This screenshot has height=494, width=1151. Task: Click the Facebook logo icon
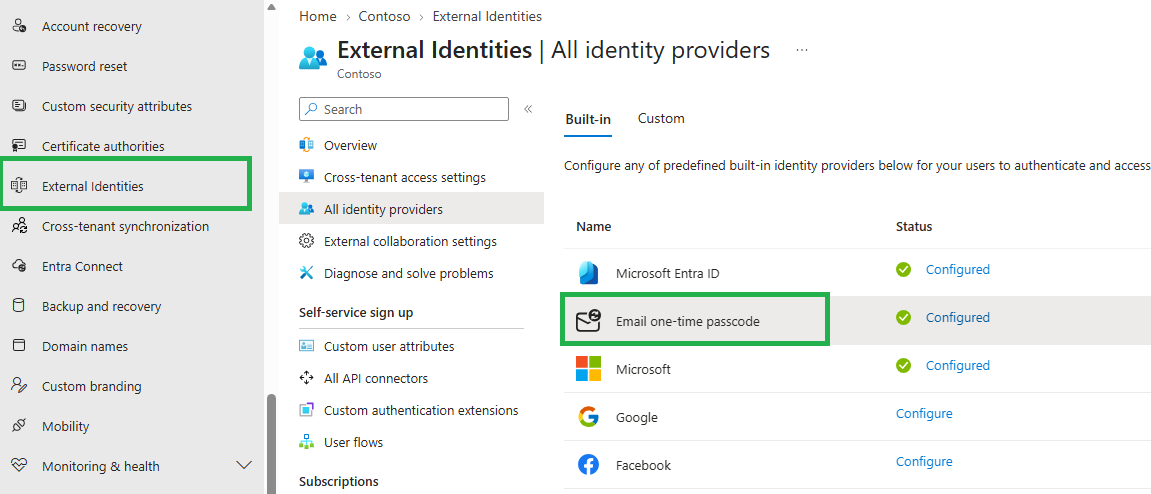click(589, 465)
